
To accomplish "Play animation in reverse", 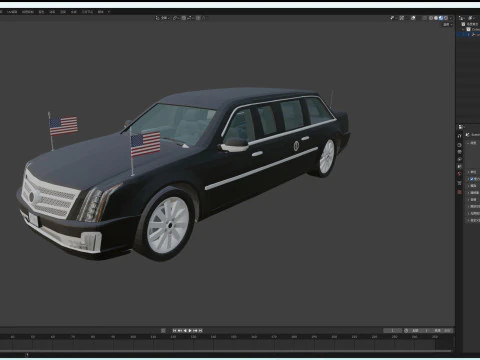I will coord(185,331).
